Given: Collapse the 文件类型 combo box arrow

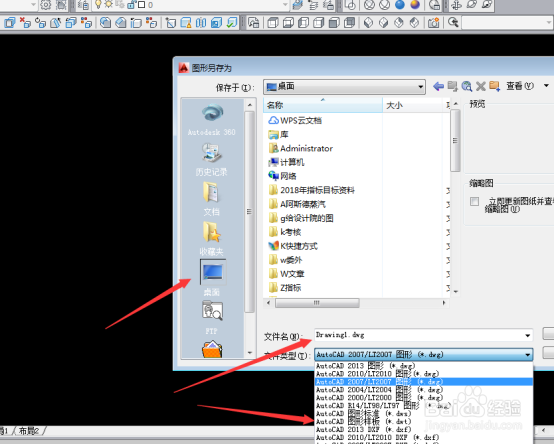Looking at the screenshot, I should tap(528, 354).
